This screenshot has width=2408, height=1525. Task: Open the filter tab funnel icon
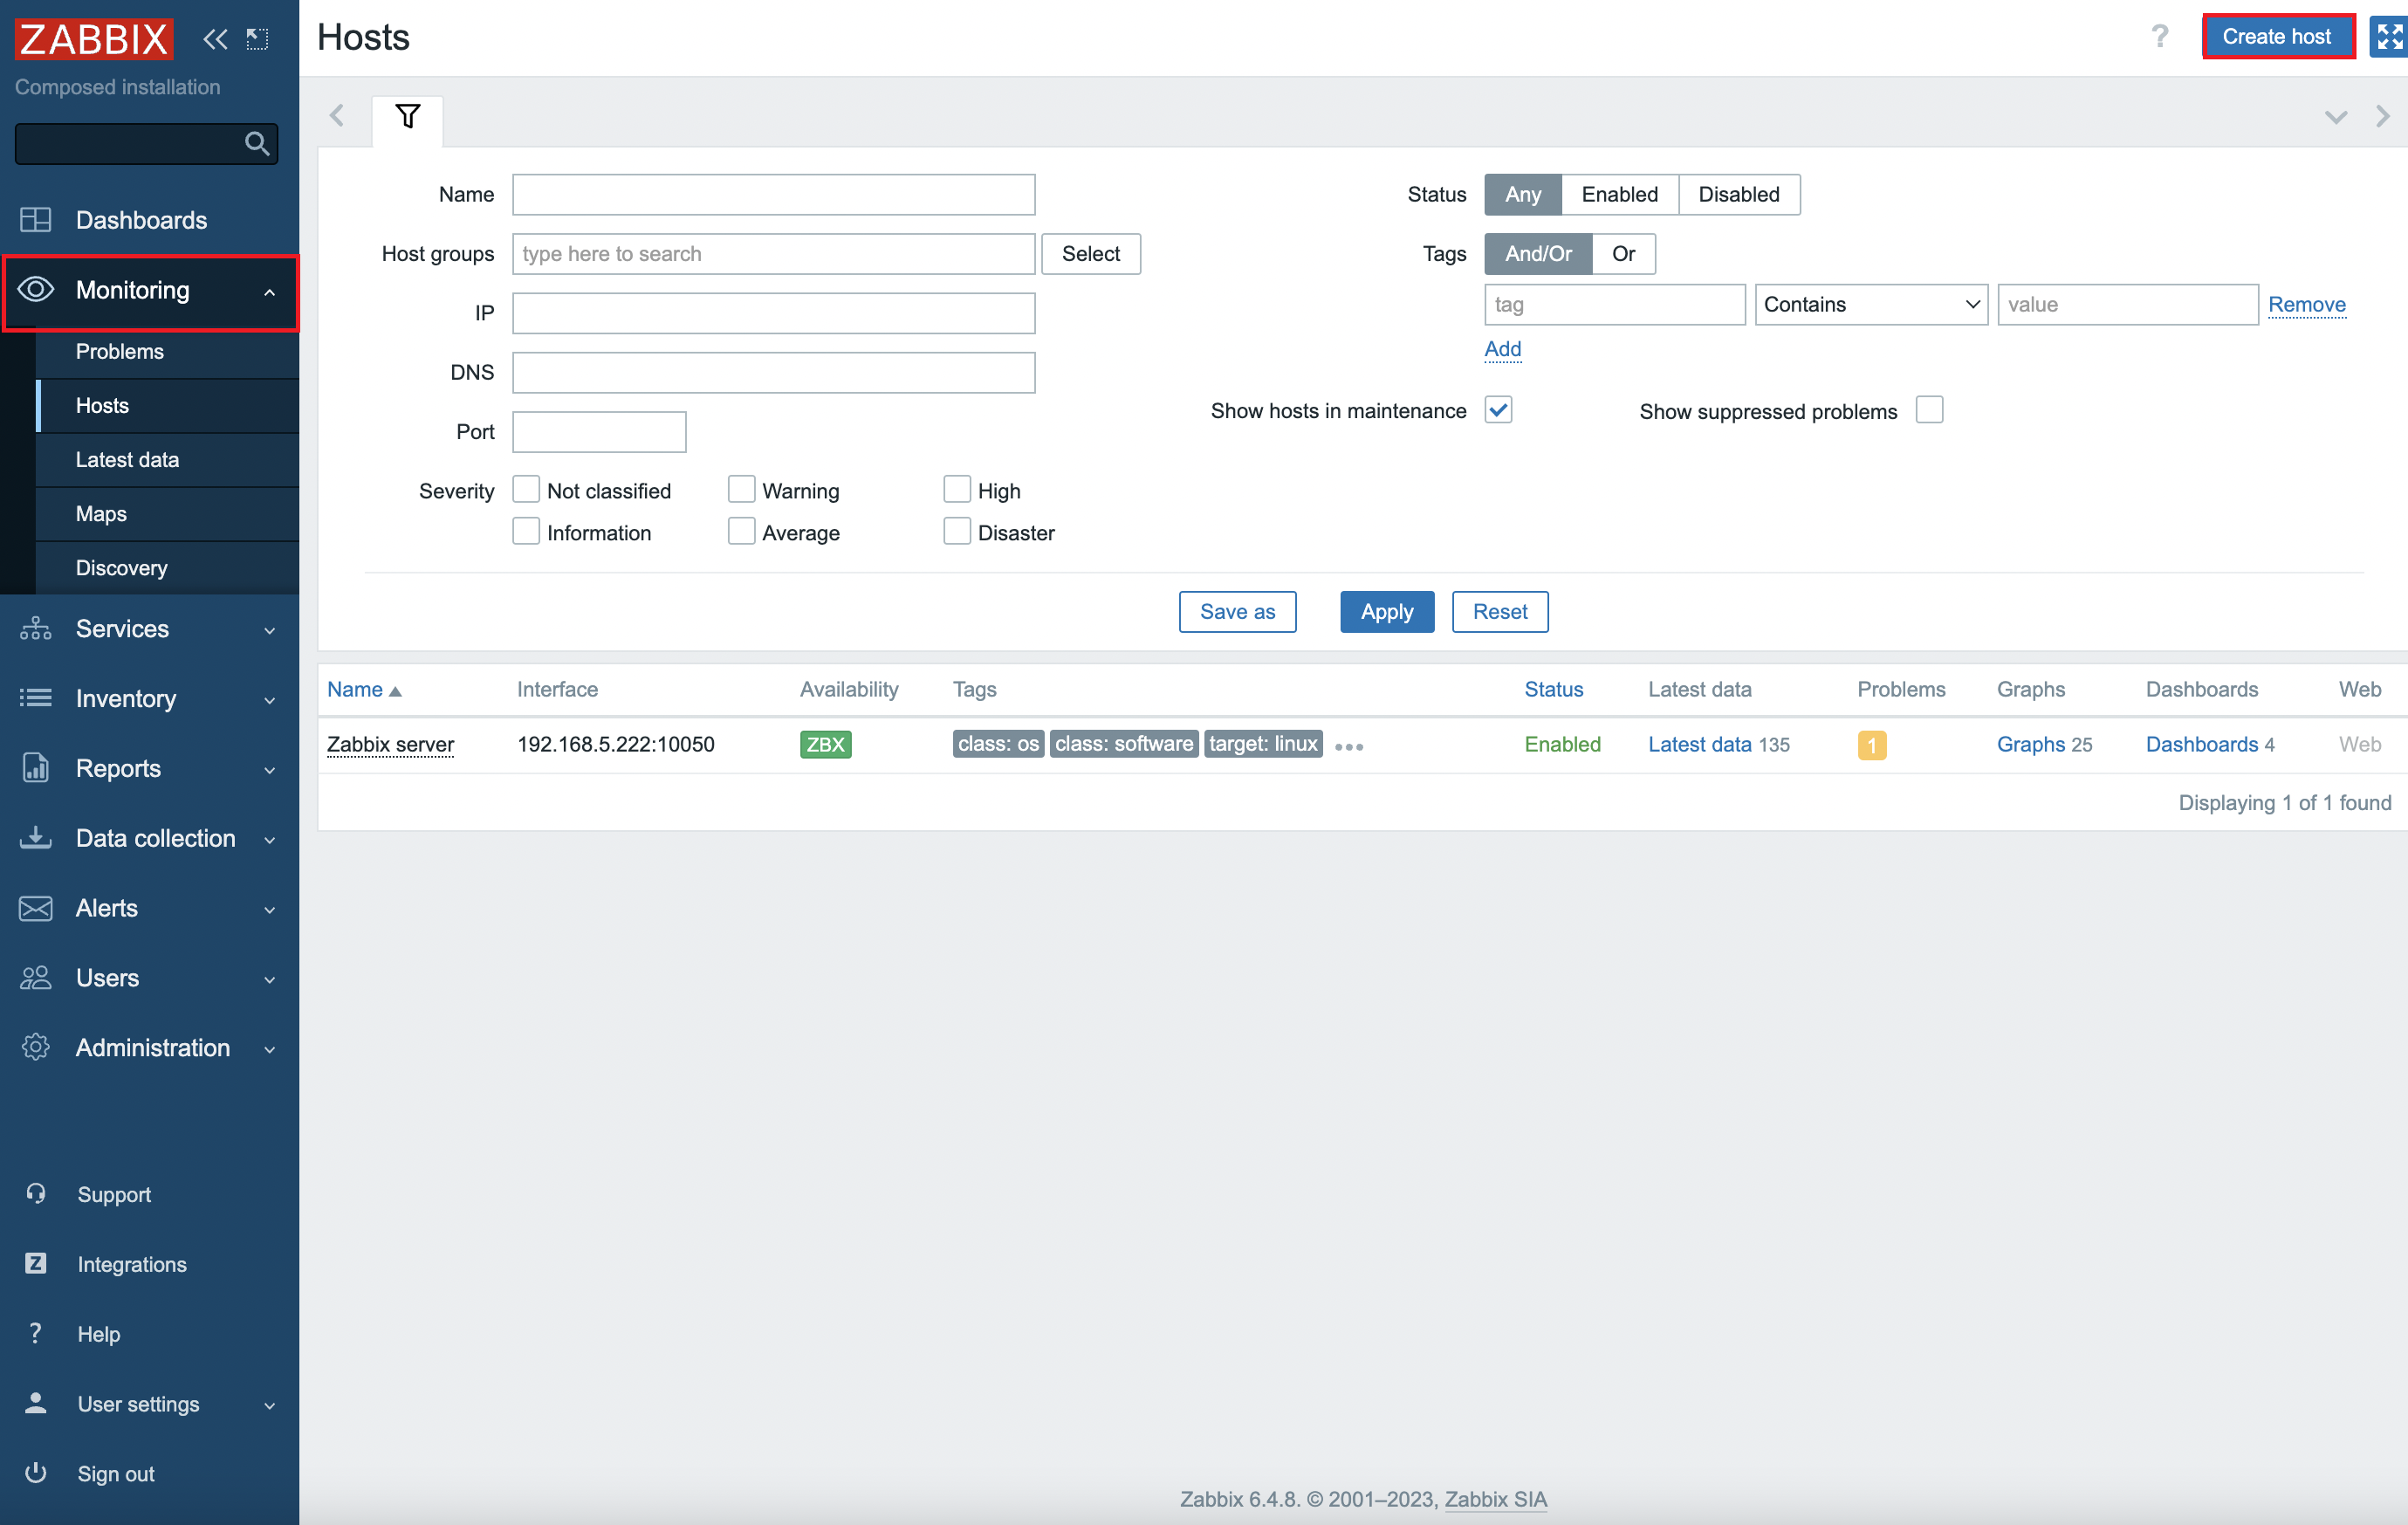point(407,117)
